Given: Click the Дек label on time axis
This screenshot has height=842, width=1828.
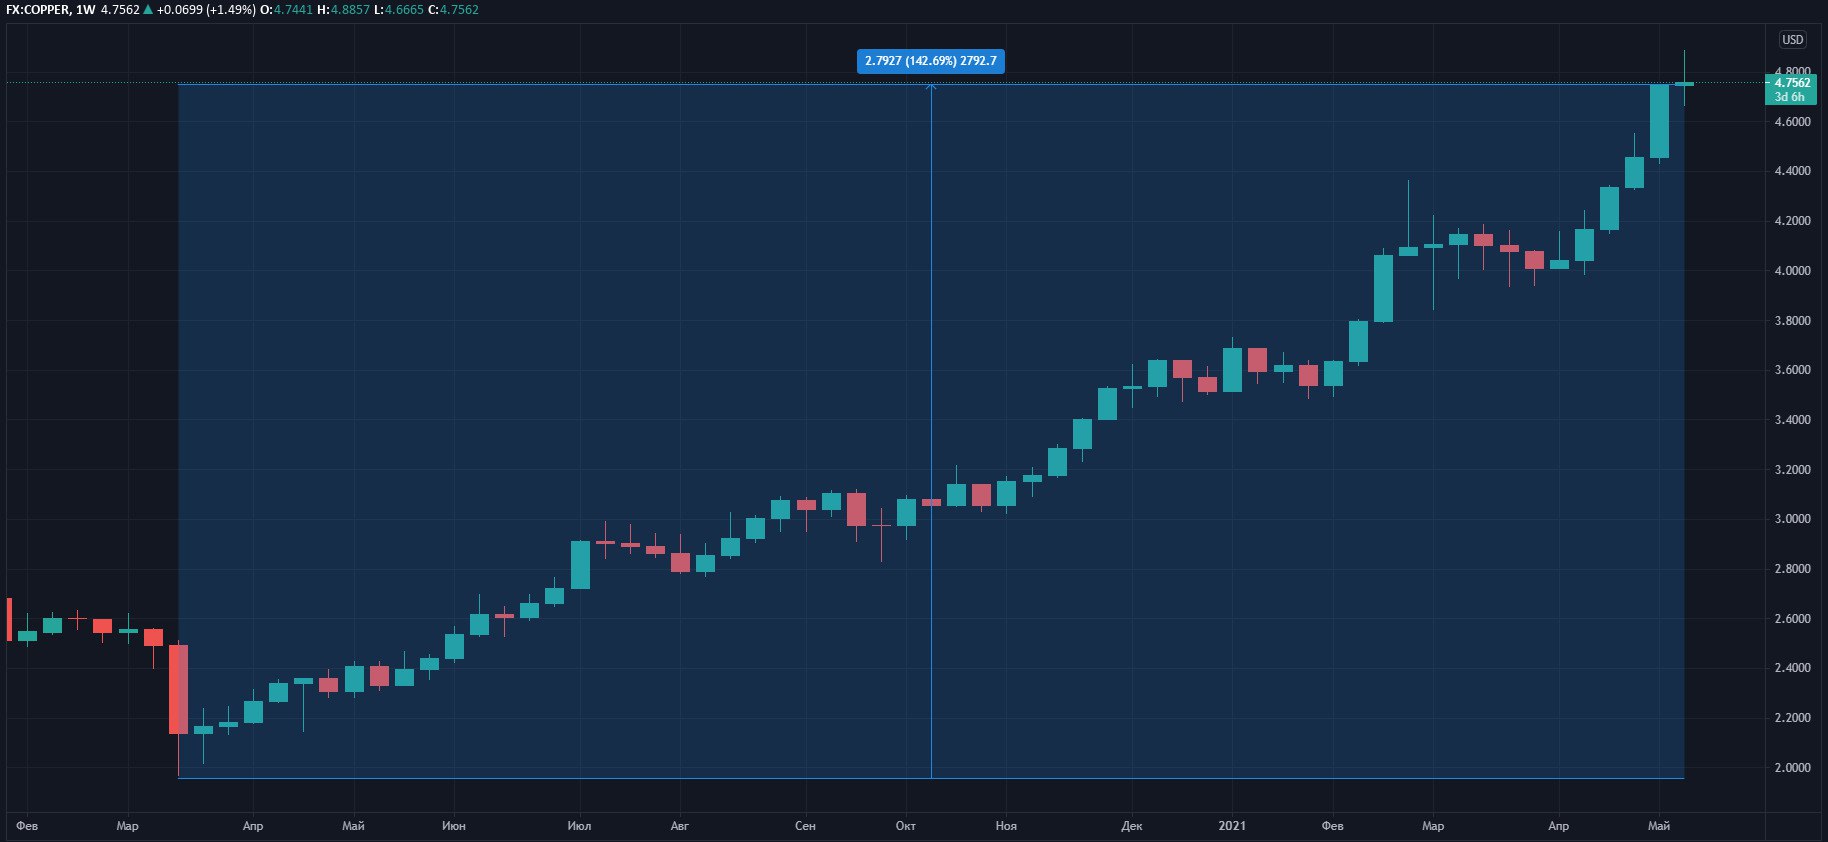Looking at the screenshot, I should click(1132, 826).
